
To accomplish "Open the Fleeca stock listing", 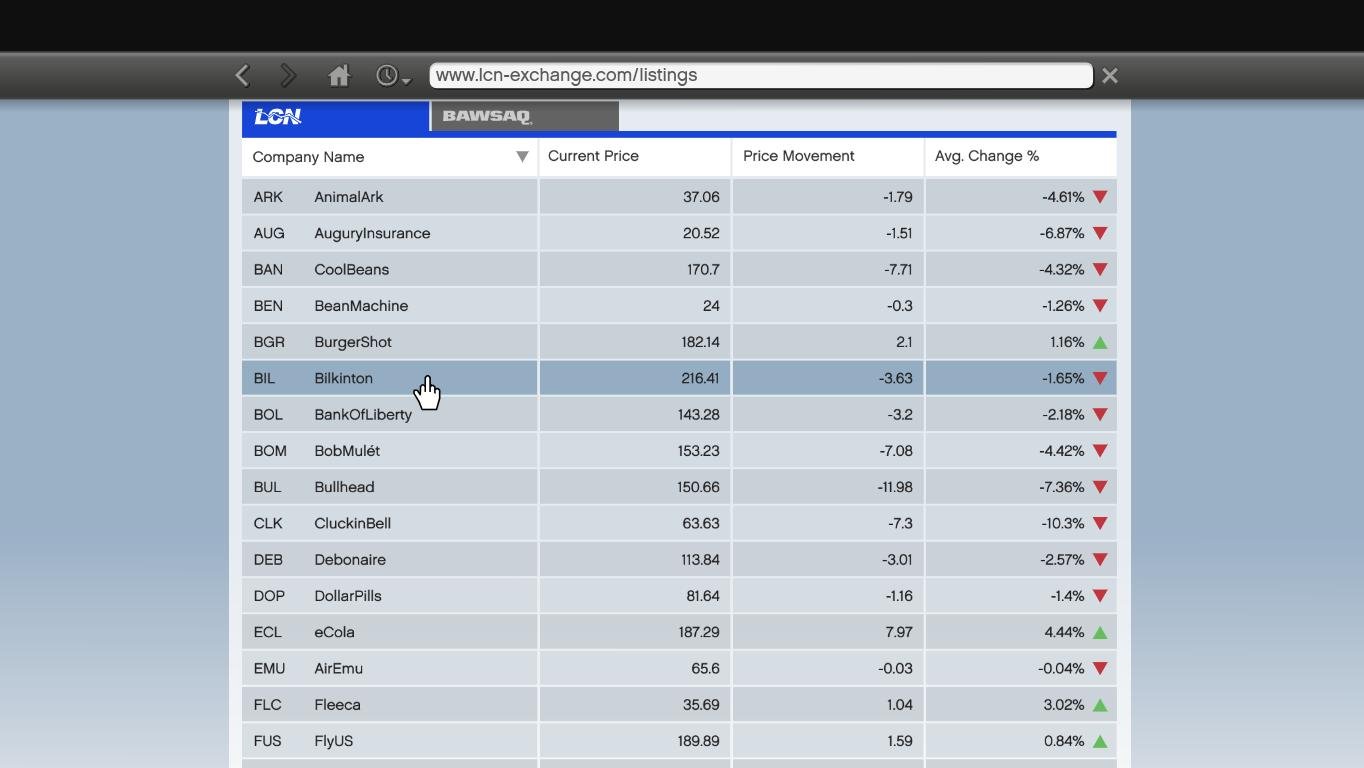I will point(679,705).
